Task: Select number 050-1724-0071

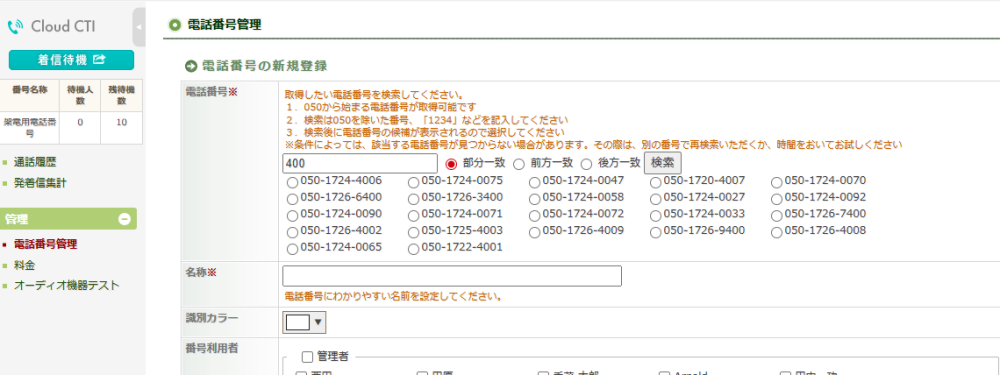Action: pyautogui.click(x=413, y=216)
